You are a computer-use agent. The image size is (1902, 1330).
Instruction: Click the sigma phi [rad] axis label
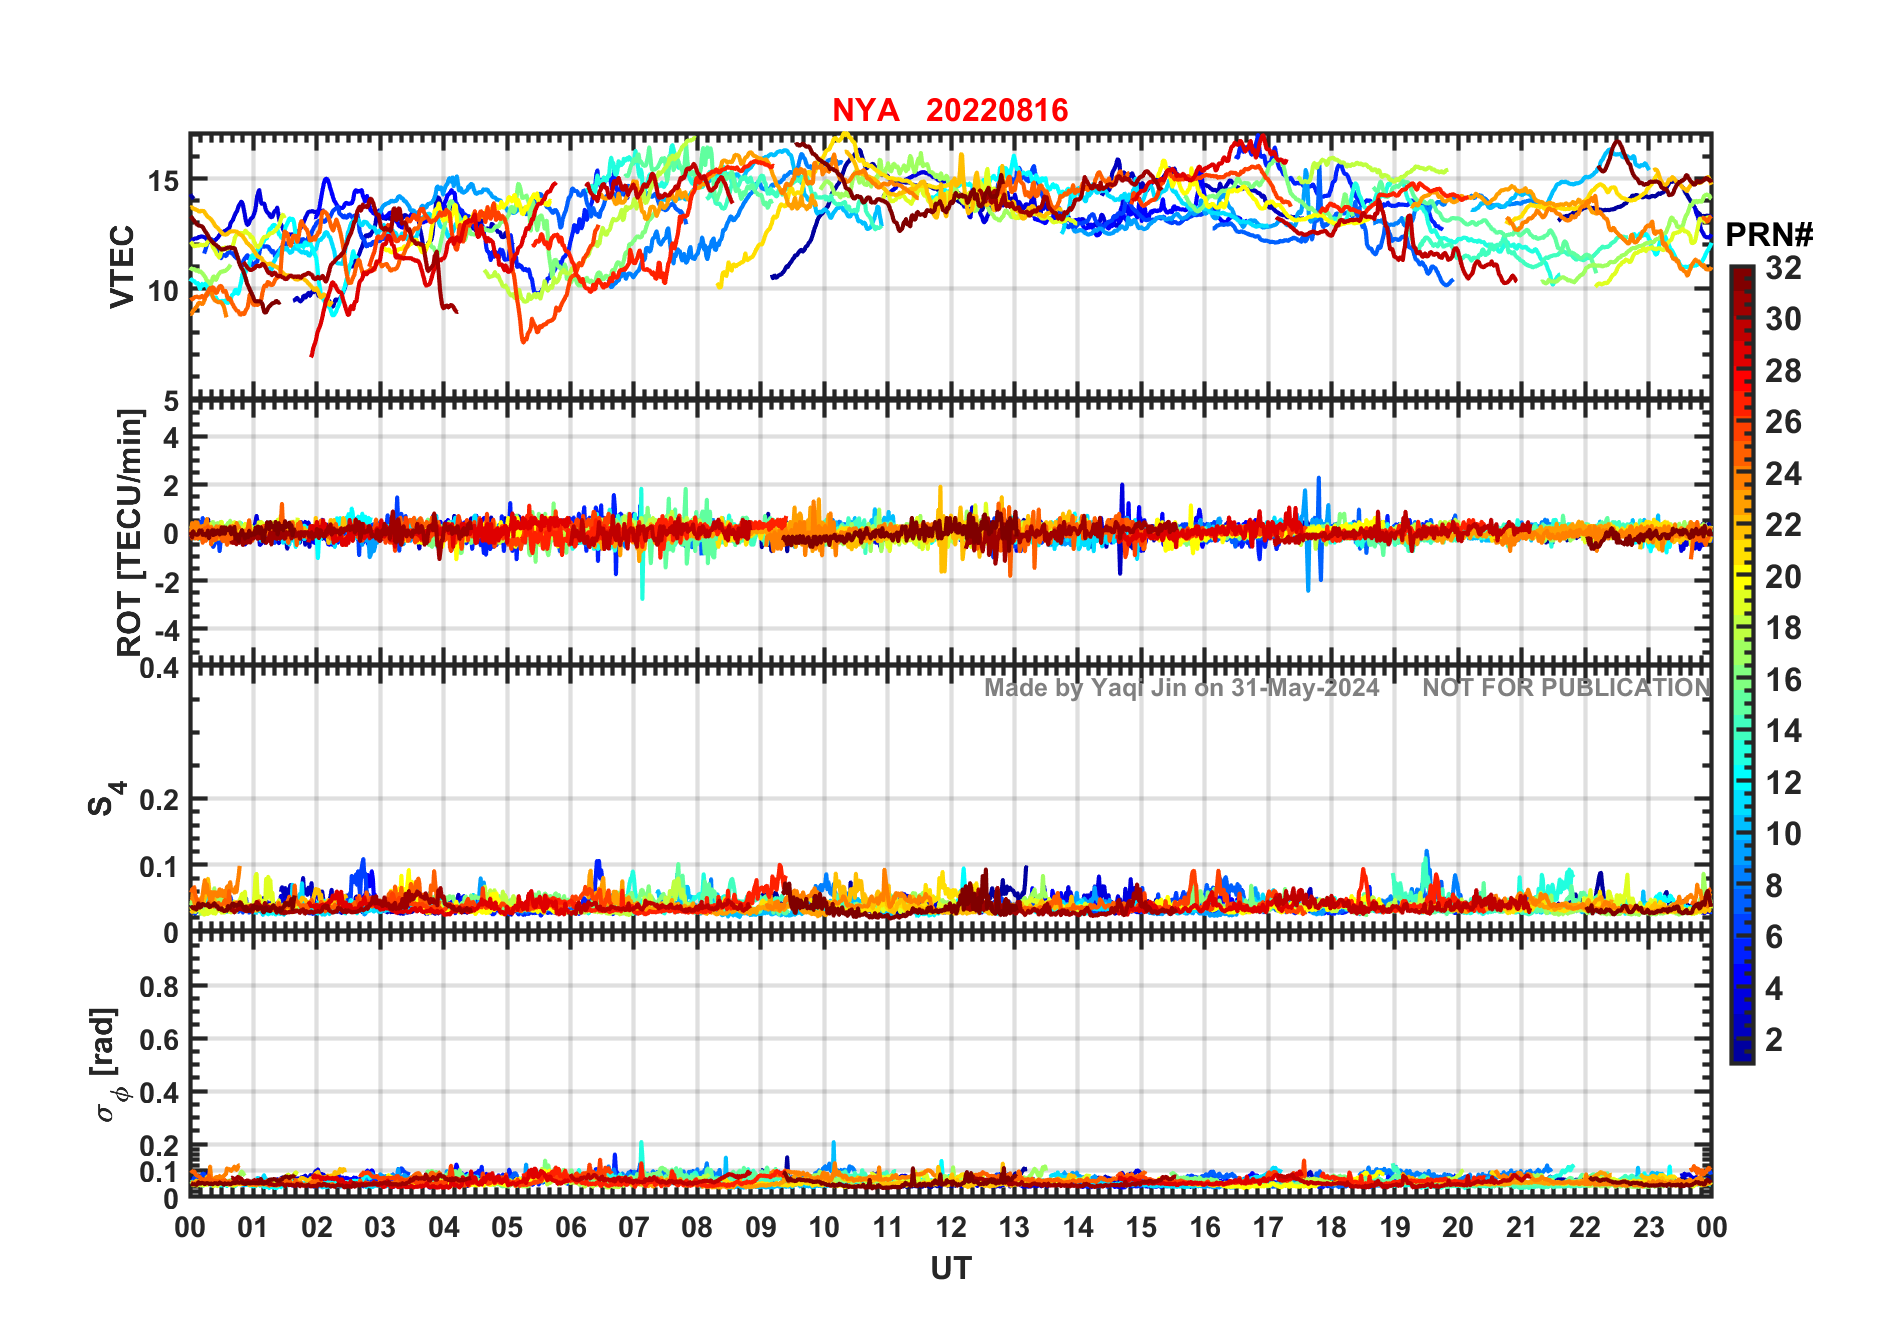(107, 1064)
